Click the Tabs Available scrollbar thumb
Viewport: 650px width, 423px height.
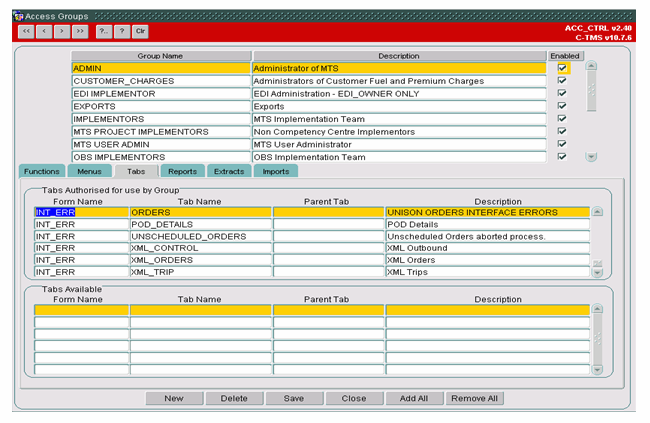(x=597, y=339)
